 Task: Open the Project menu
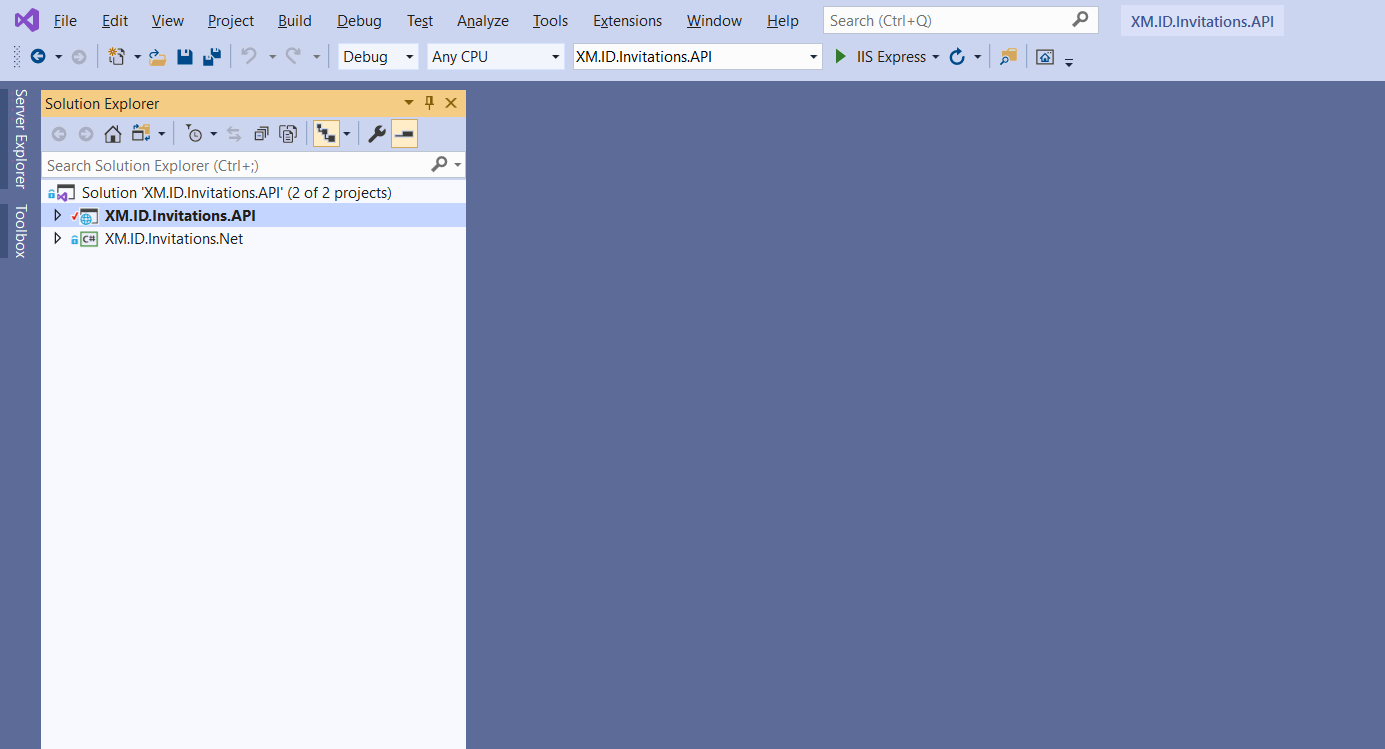(x=231, y=20)
